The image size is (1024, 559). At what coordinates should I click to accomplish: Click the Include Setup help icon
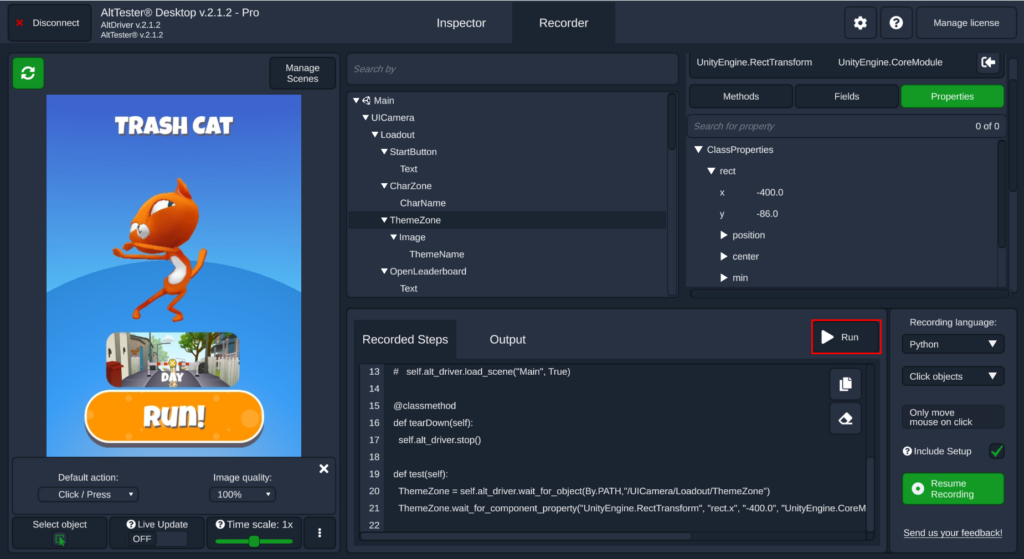coord(907,451)
